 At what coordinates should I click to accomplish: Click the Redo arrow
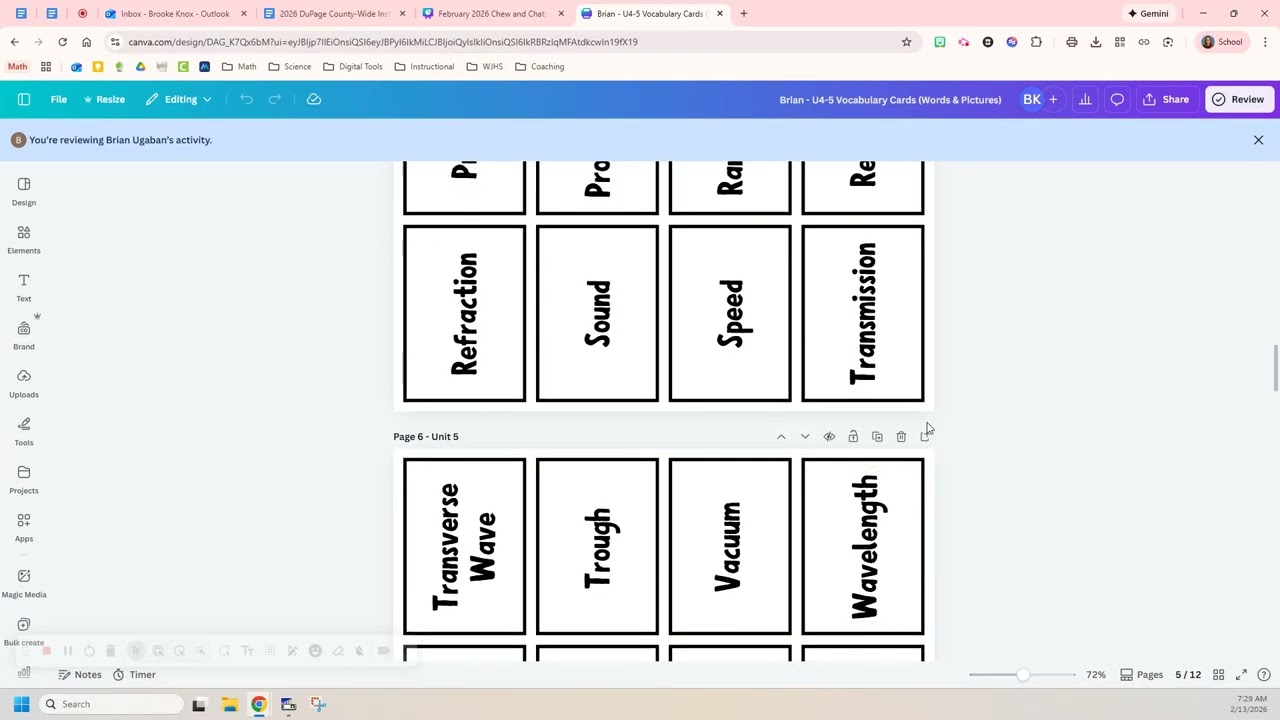point(275,99)
